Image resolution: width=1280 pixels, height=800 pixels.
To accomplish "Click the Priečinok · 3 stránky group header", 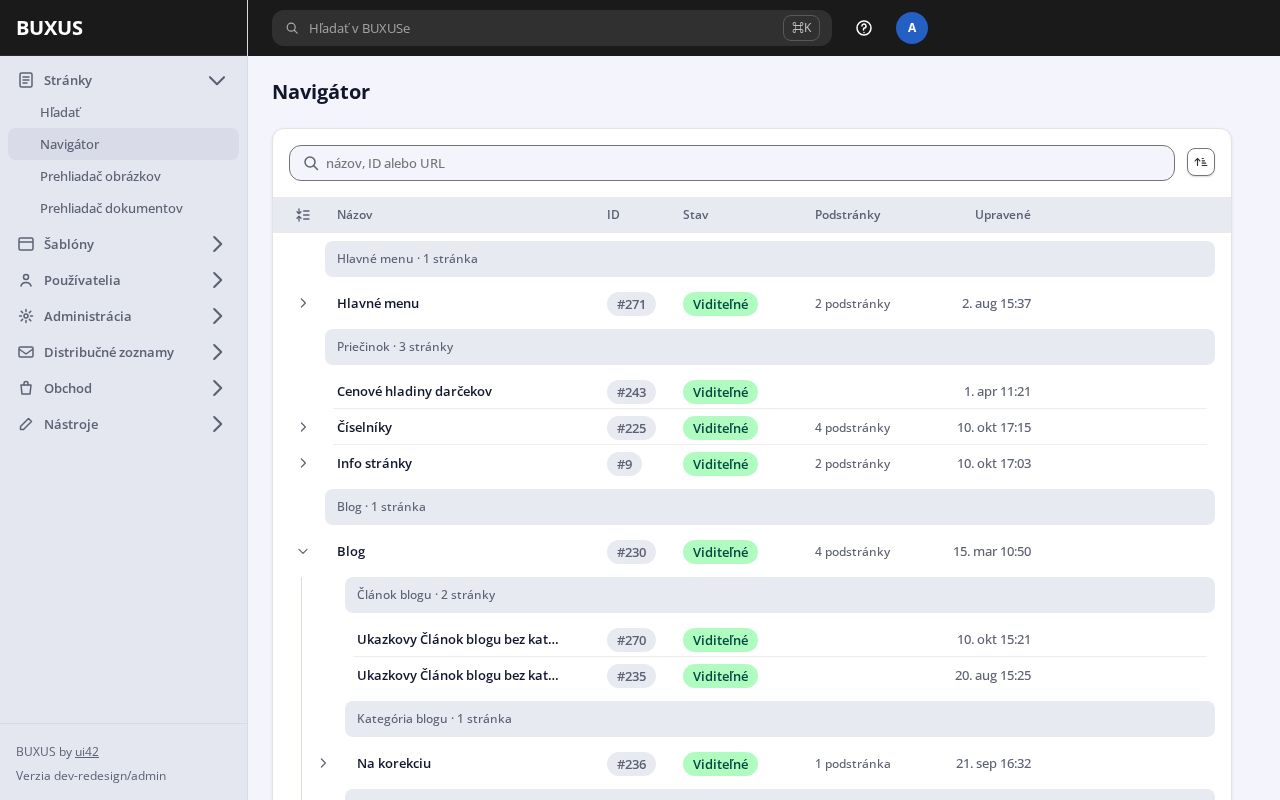I will pyautogui.click(x=770, y=347).
